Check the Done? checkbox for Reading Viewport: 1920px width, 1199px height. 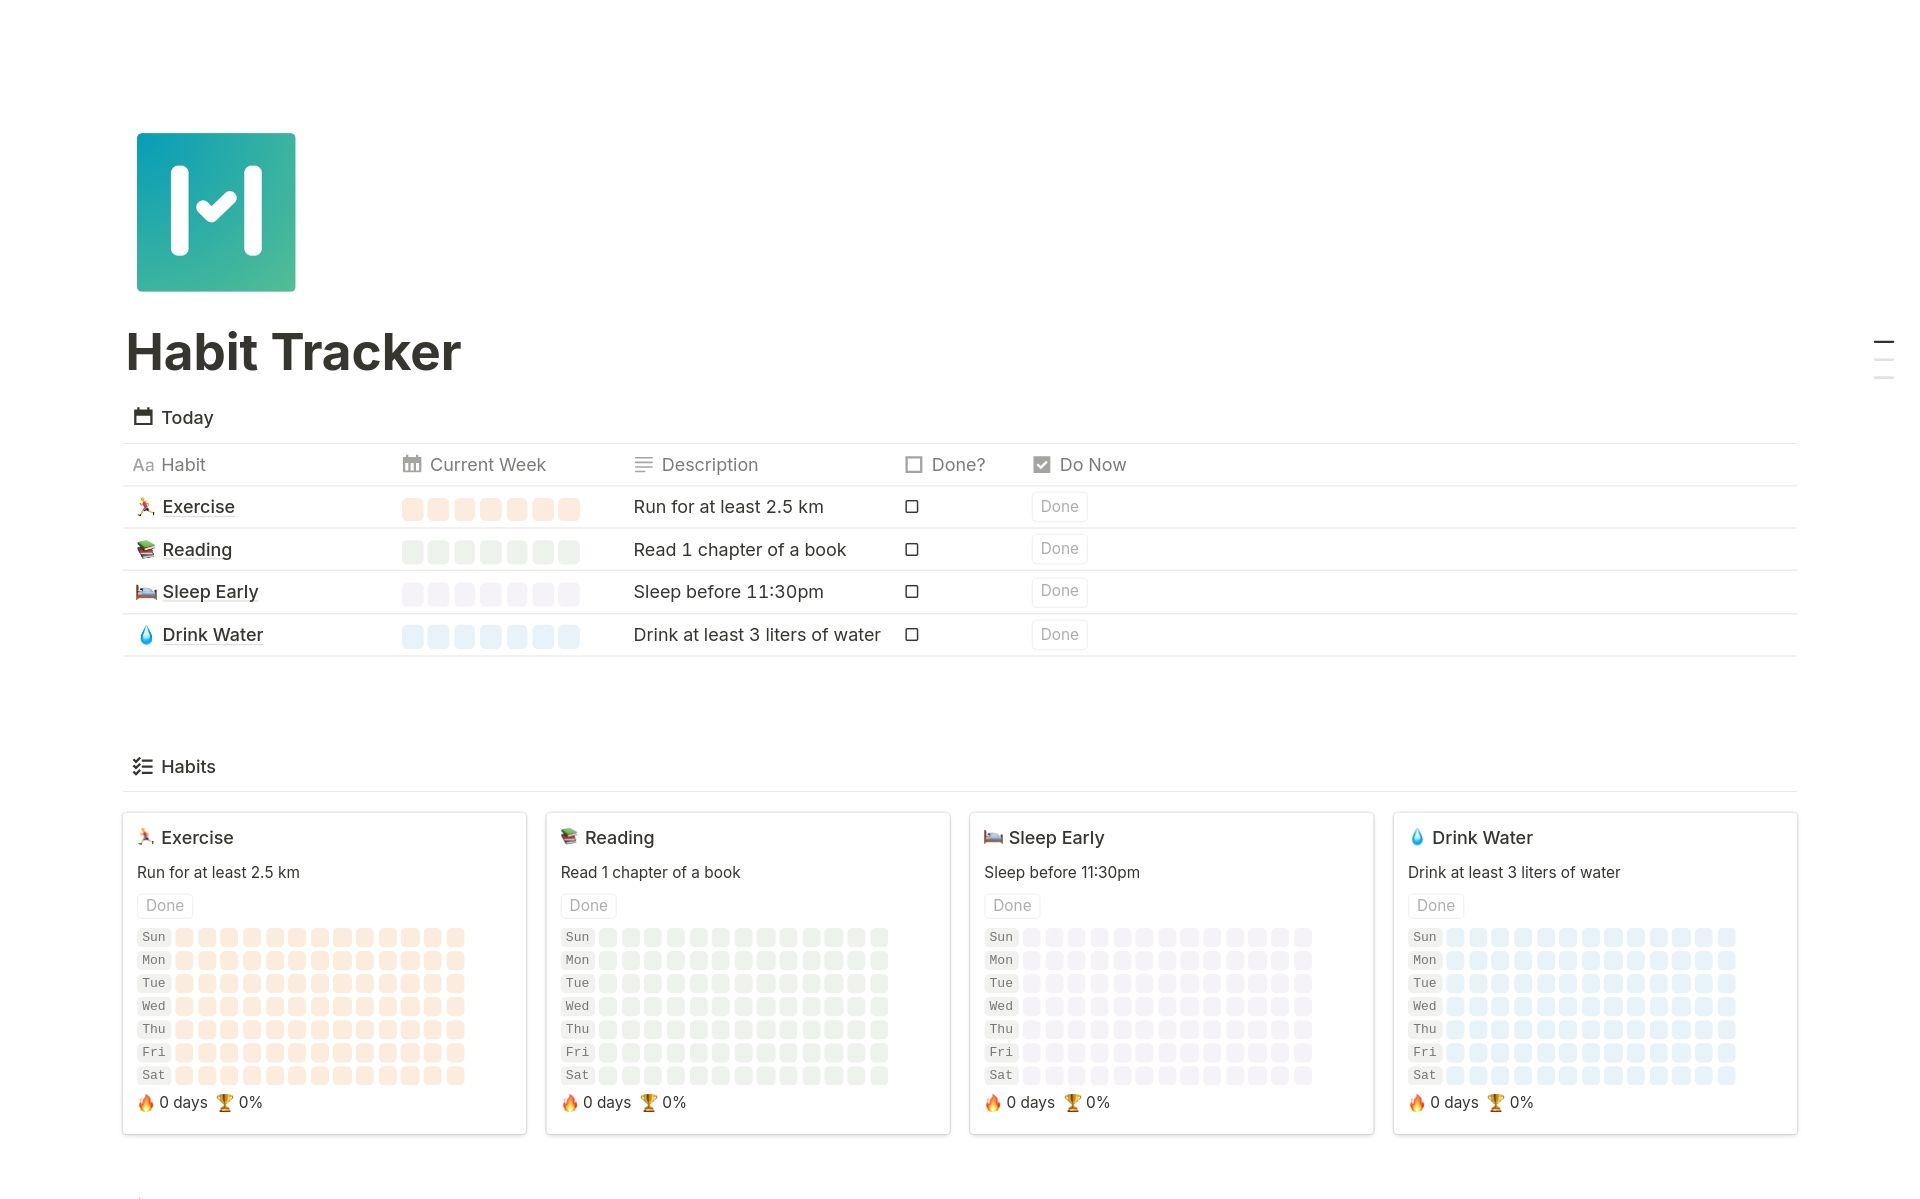(x=911, y=549)
